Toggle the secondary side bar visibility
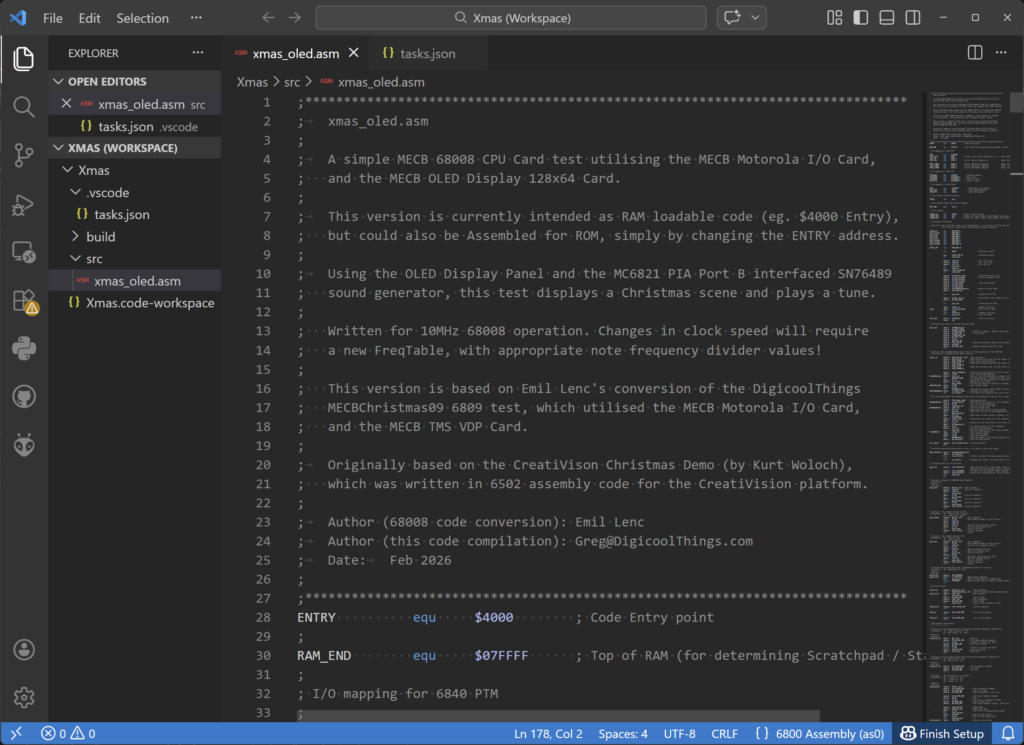This screenshot has height=745, width=1024. coord(913,18)
